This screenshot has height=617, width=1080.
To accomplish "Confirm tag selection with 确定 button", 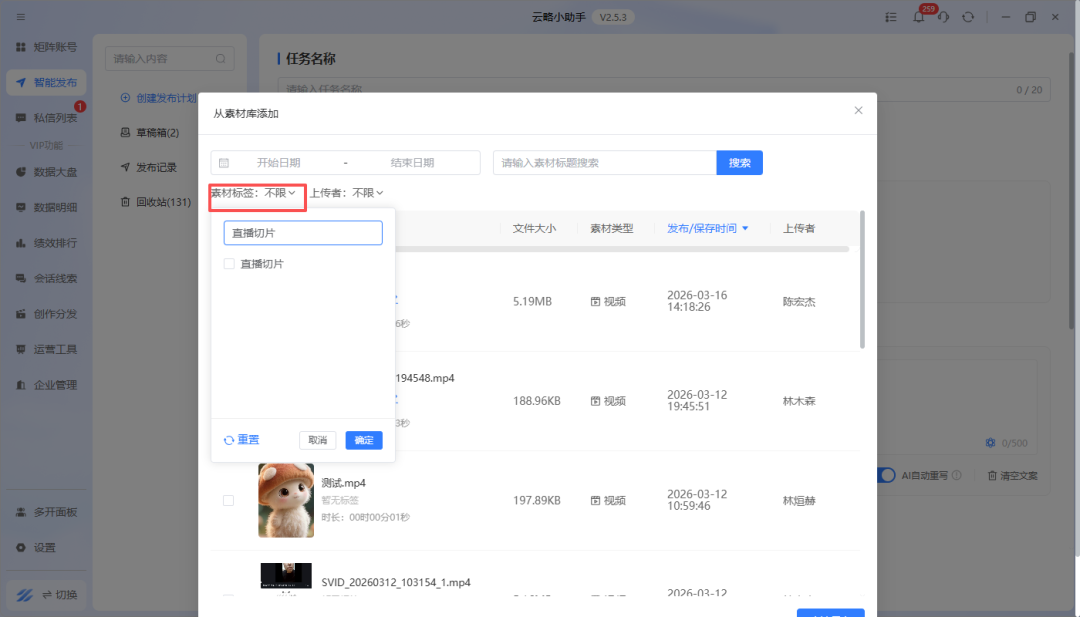I will 364,440.
